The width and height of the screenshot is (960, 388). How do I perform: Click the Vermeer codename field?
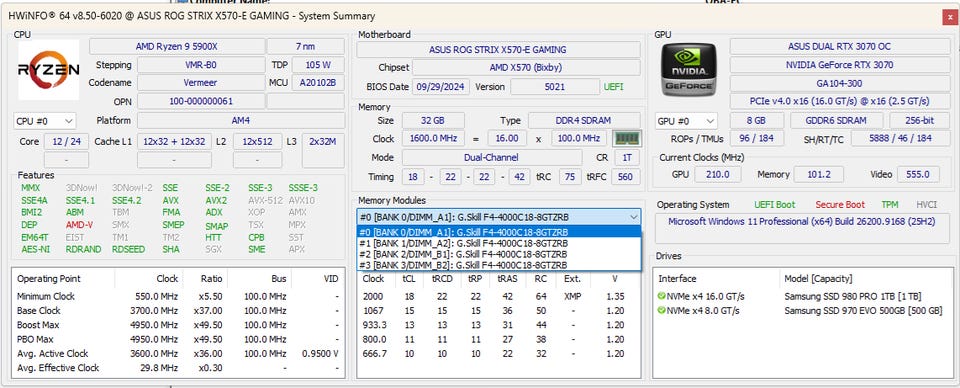(x=201, y=83)
